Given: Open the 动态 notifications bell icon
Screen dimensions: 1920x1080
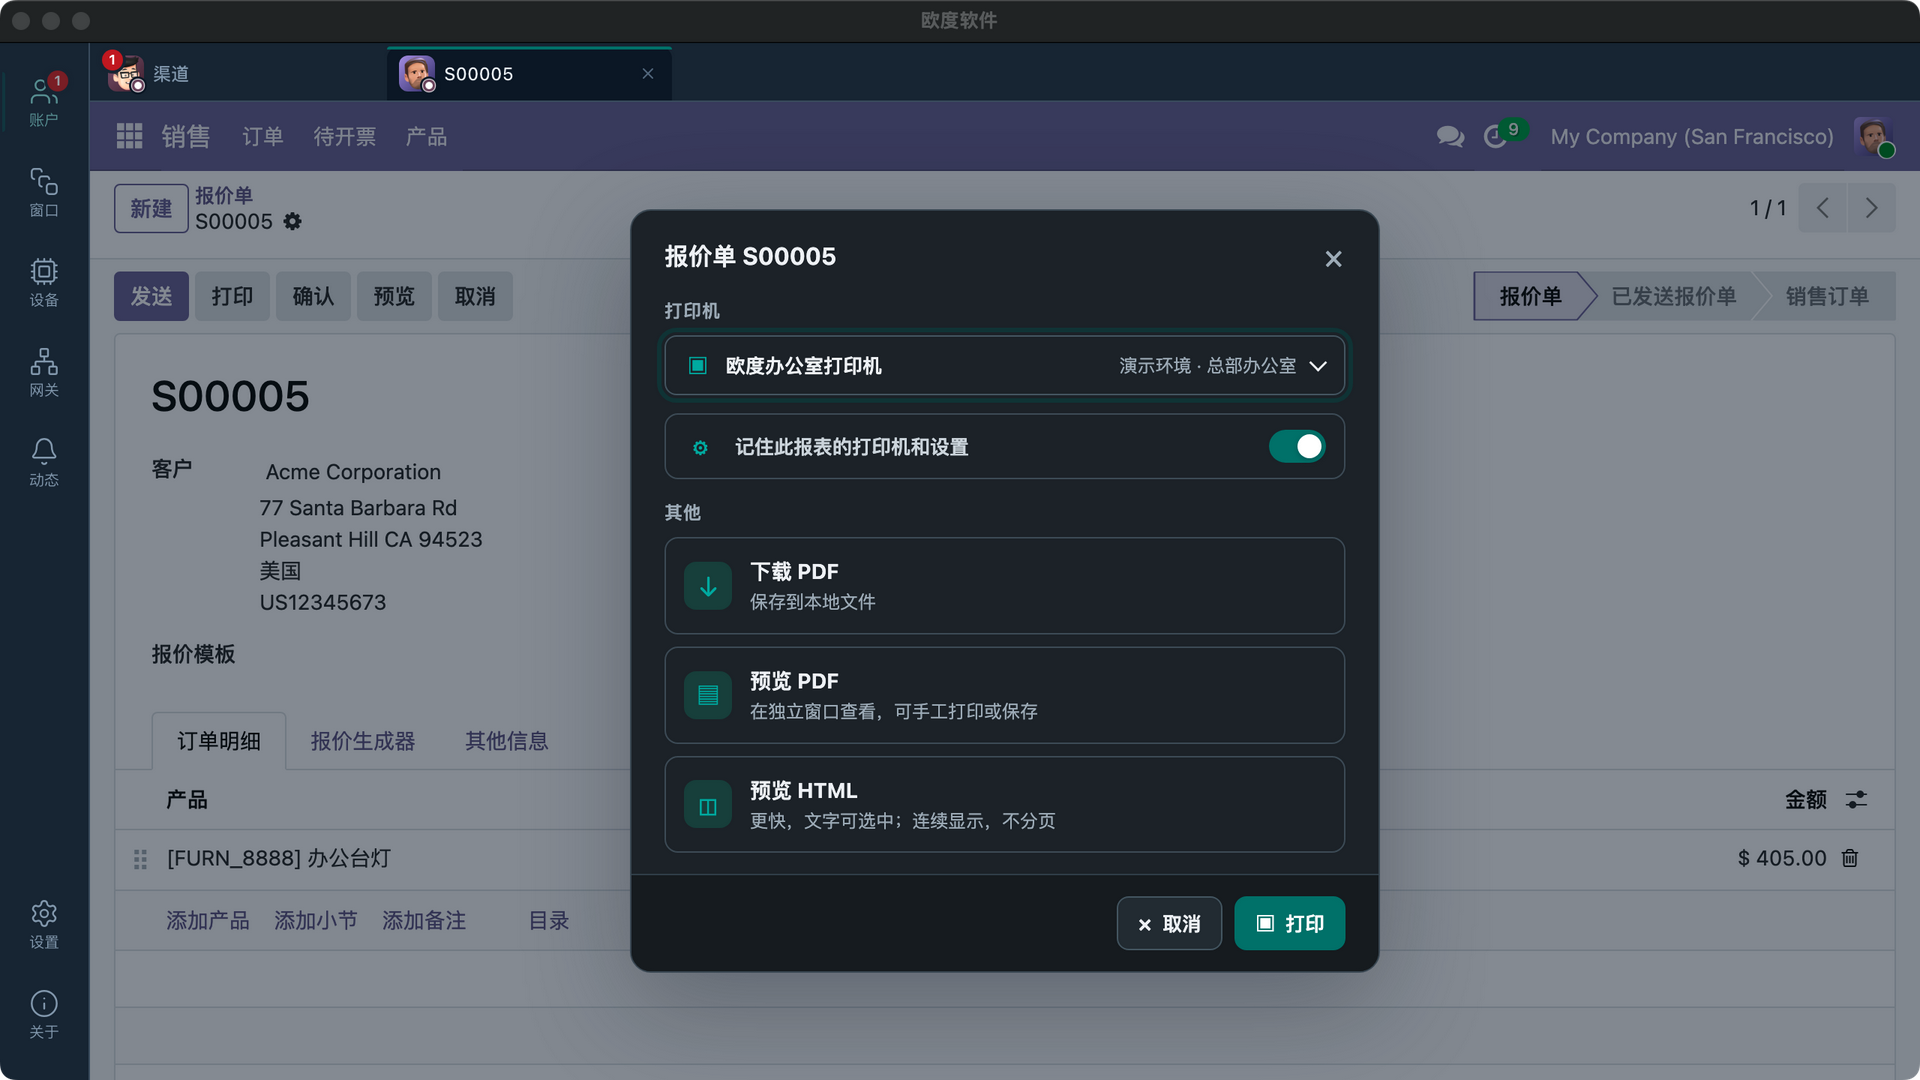Looking at the screenshot, I should coord(44,462).
